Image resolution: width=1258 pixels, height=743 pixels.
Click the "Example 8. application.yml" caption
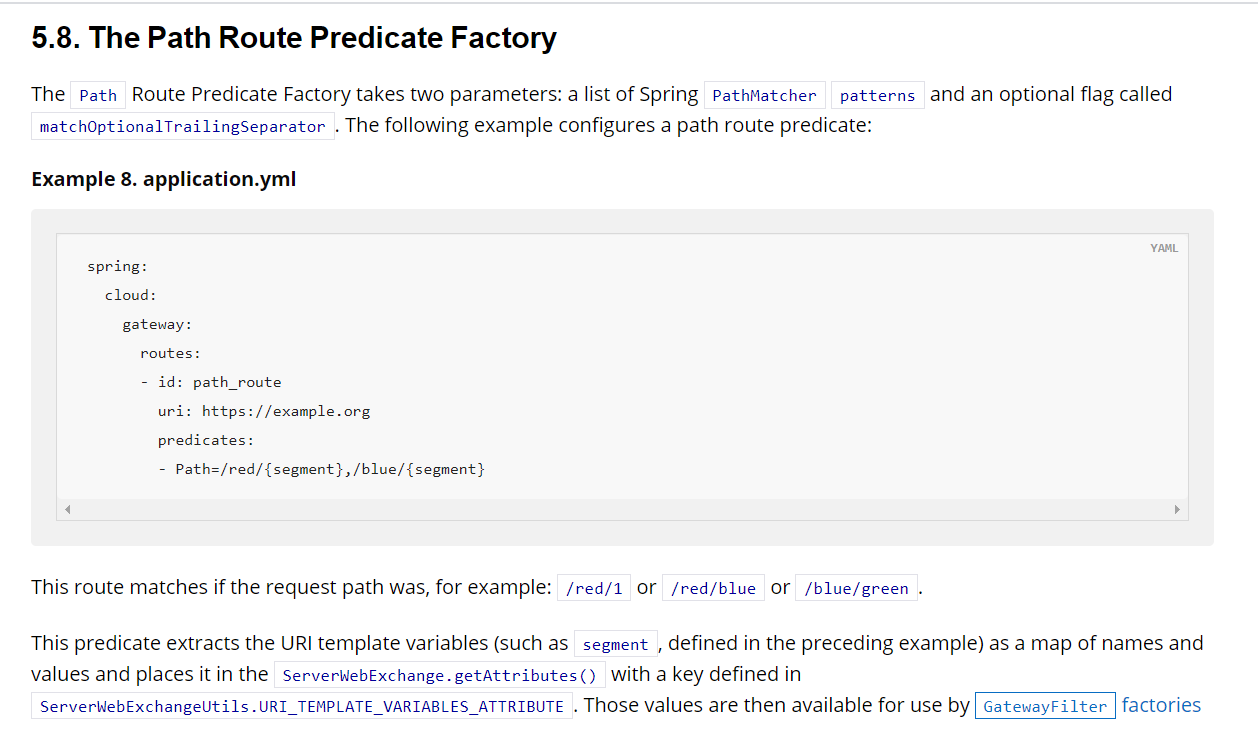164,179
